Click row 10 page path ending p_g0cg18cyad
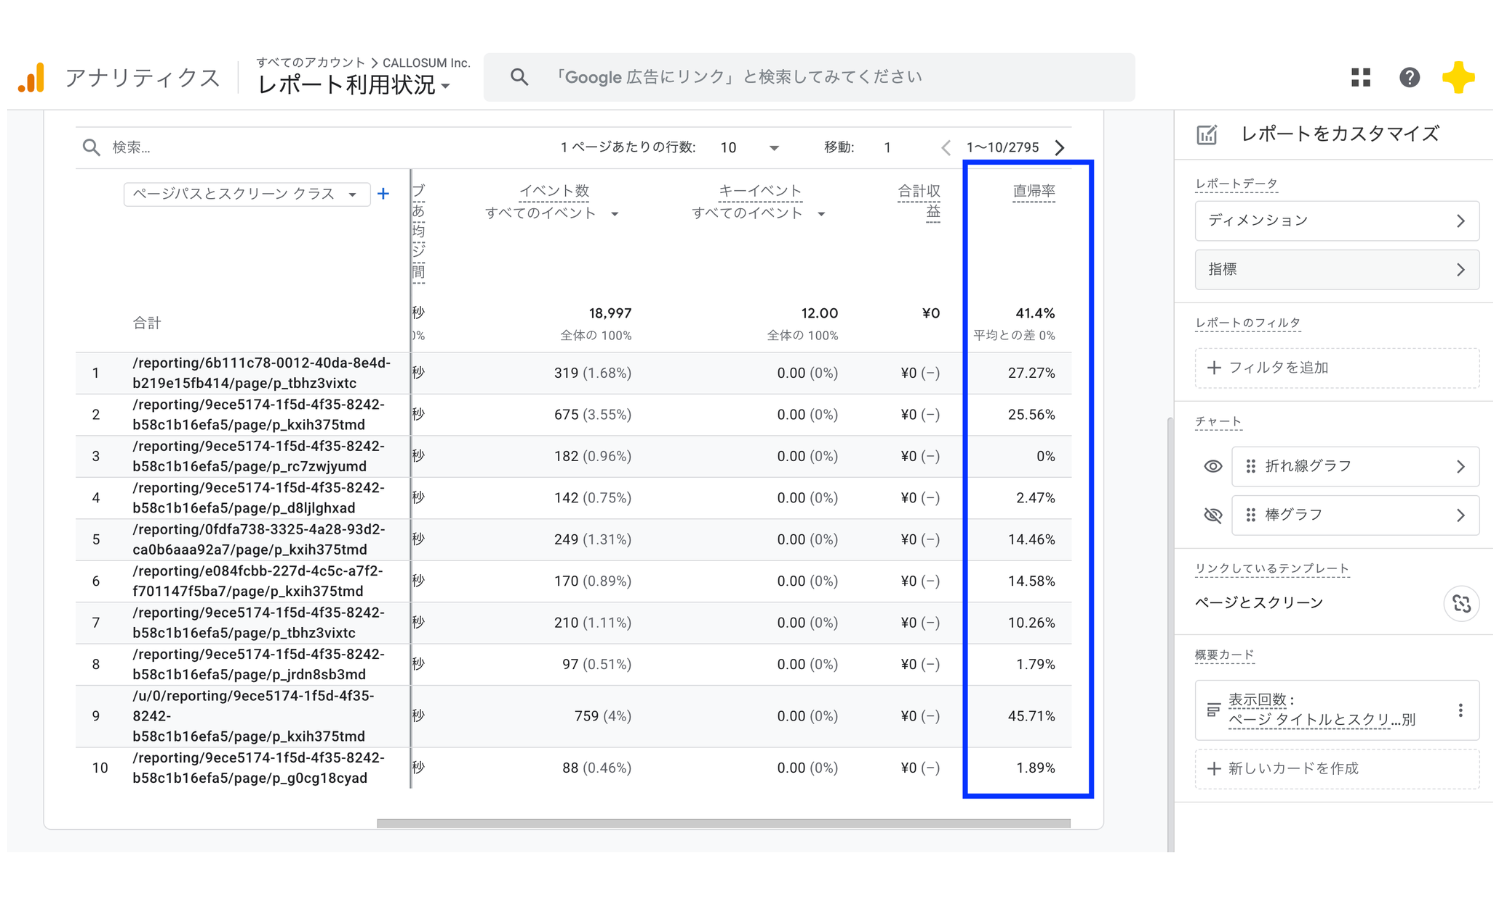This screenshot has width=1500, height=900. [x=258, y=768]
